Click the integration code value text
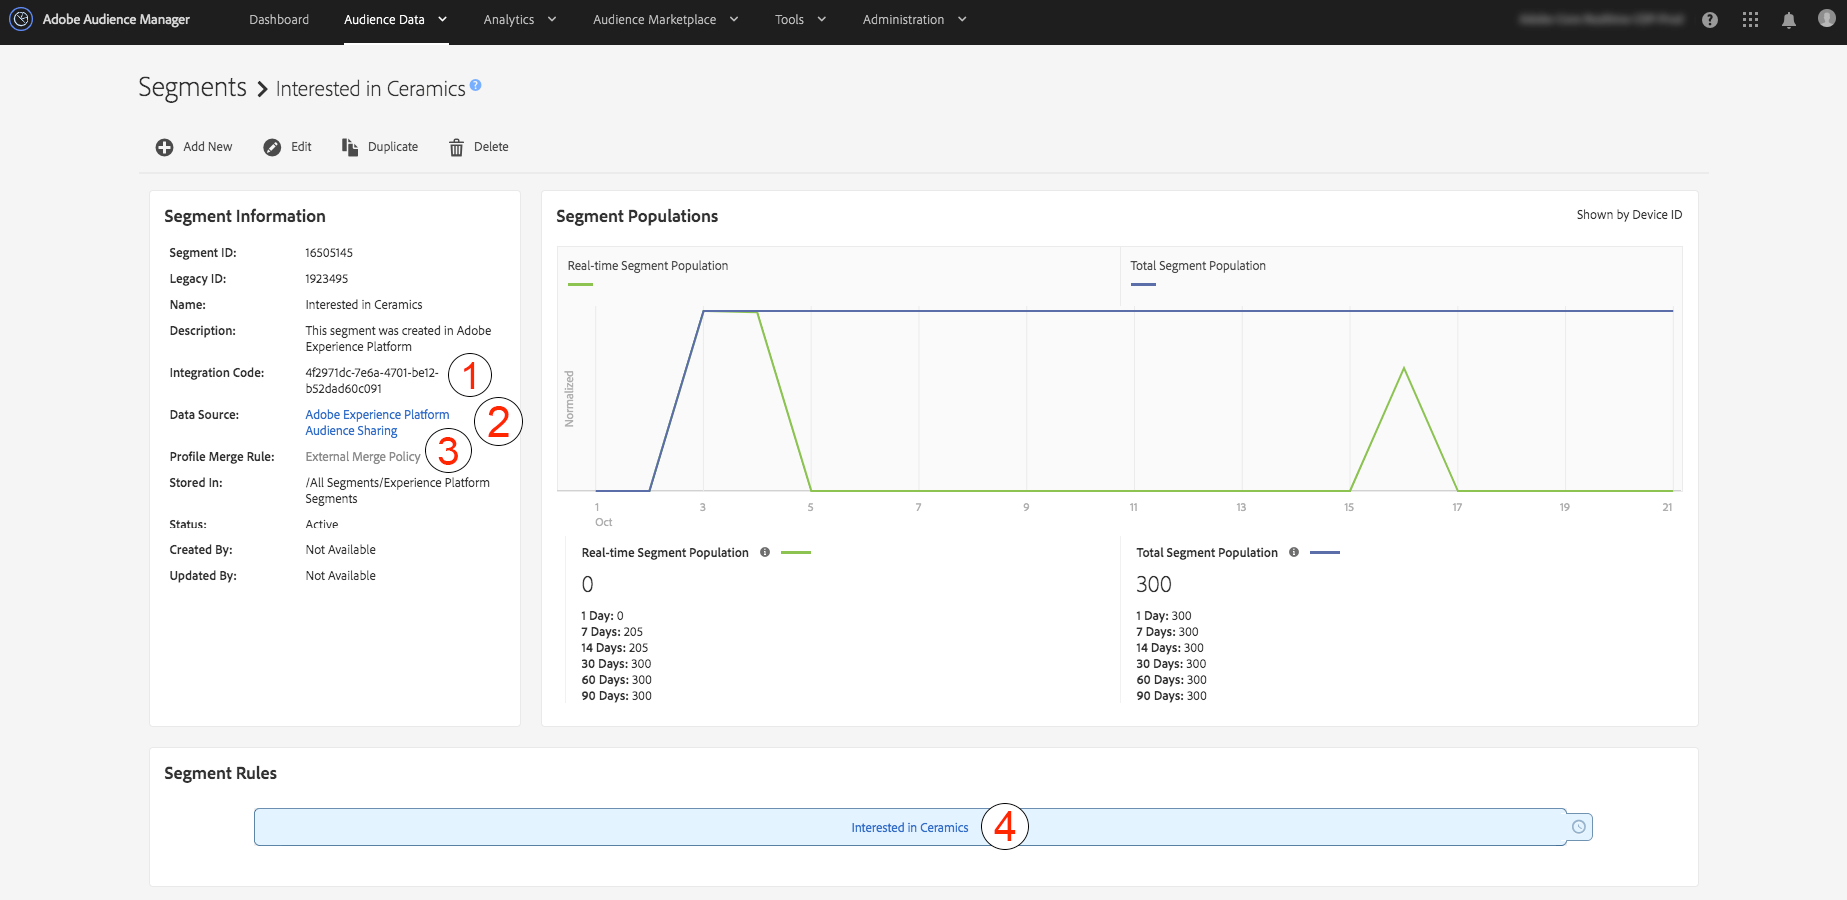This screenshot has width=1847, height=900. 372,381
